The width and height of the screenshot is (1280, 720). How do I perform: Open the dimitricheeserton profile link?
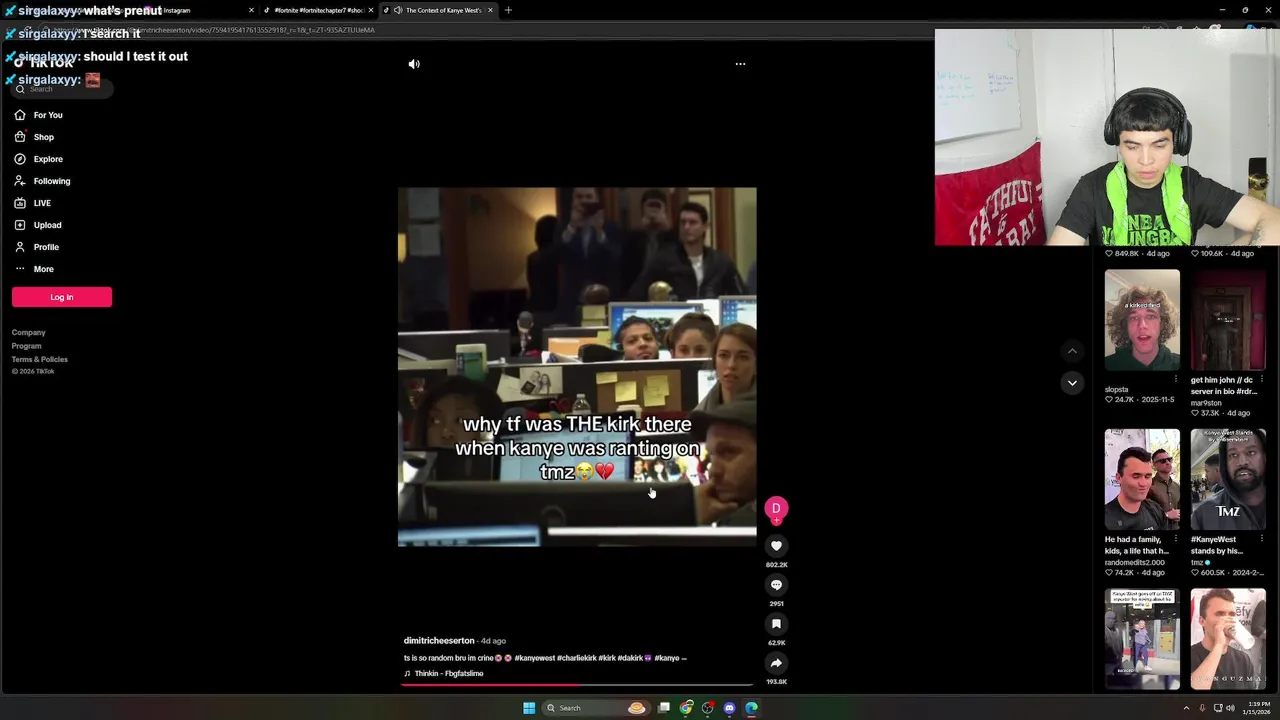(x=439, y=641)
